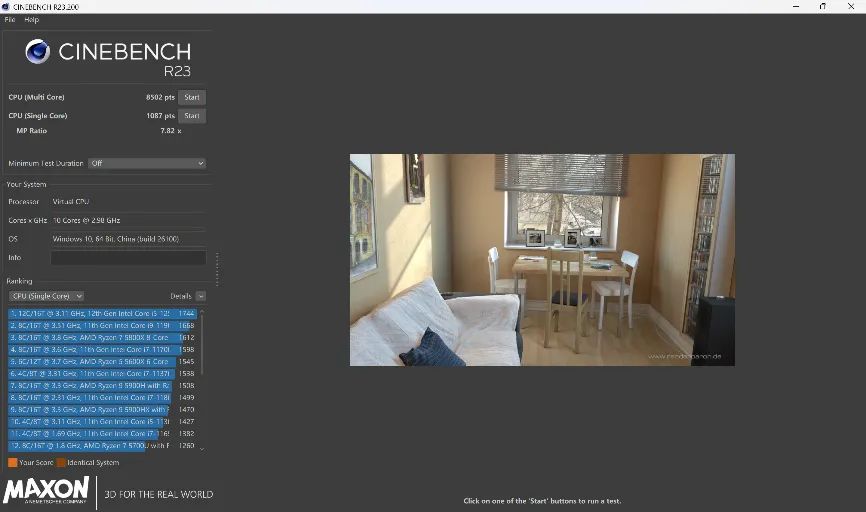This screenshot has width=866, height=512.
Task: Click the Details label in Ranking
Action: click(x=181, y=297)
